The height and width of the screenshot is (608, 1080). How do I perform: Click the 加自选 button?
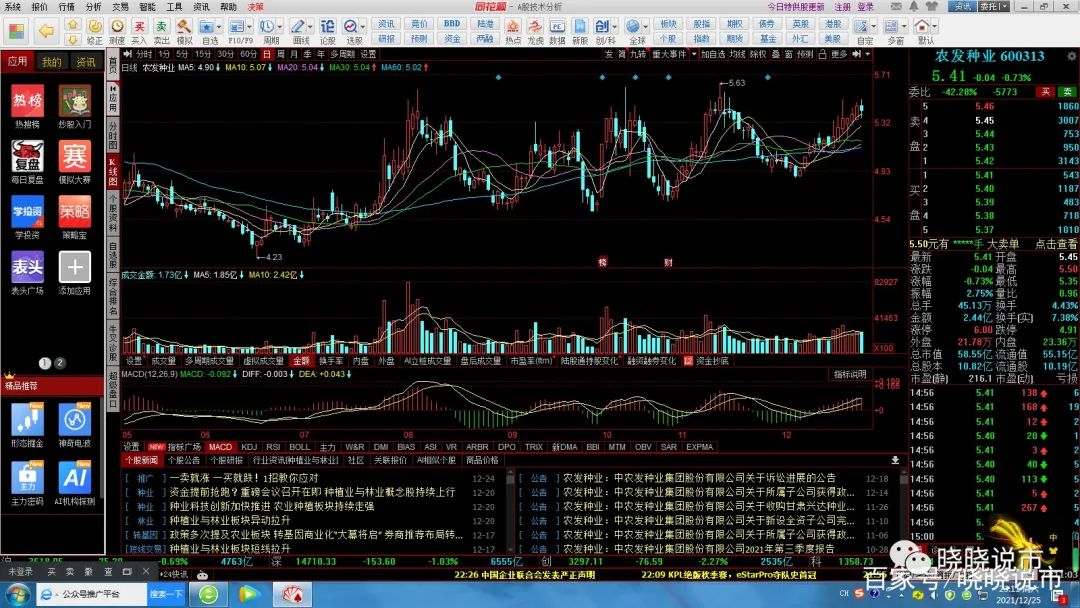(x=714, y=54)
